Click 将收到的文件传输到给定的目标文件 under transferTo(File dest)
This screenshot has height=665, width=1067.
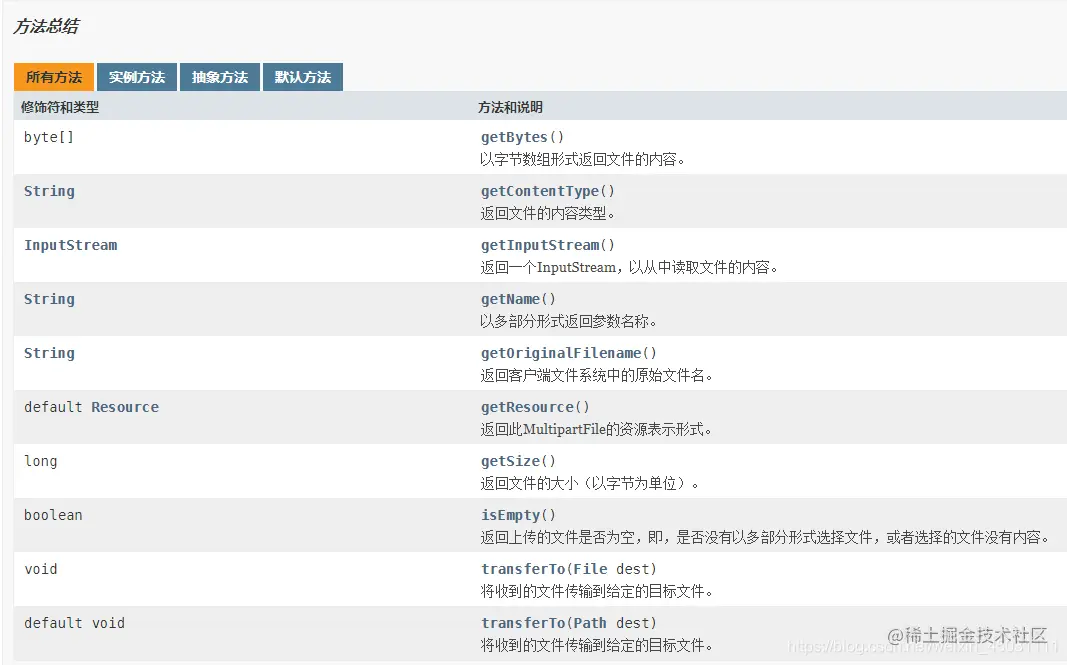597,591
